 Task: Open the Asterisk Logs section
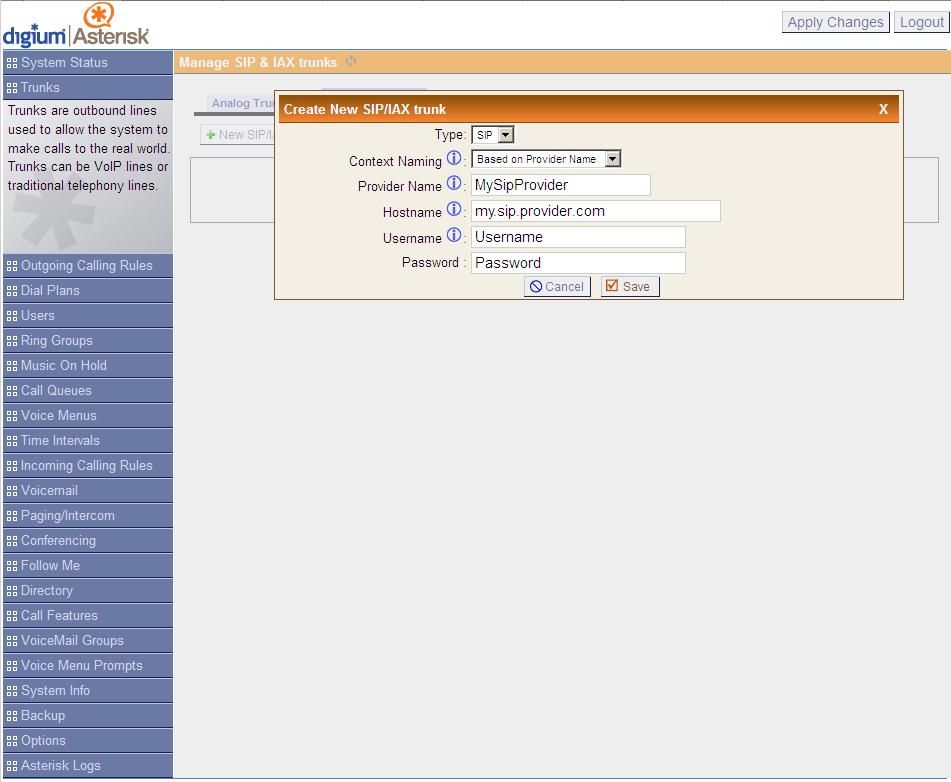tap(60, 765)
